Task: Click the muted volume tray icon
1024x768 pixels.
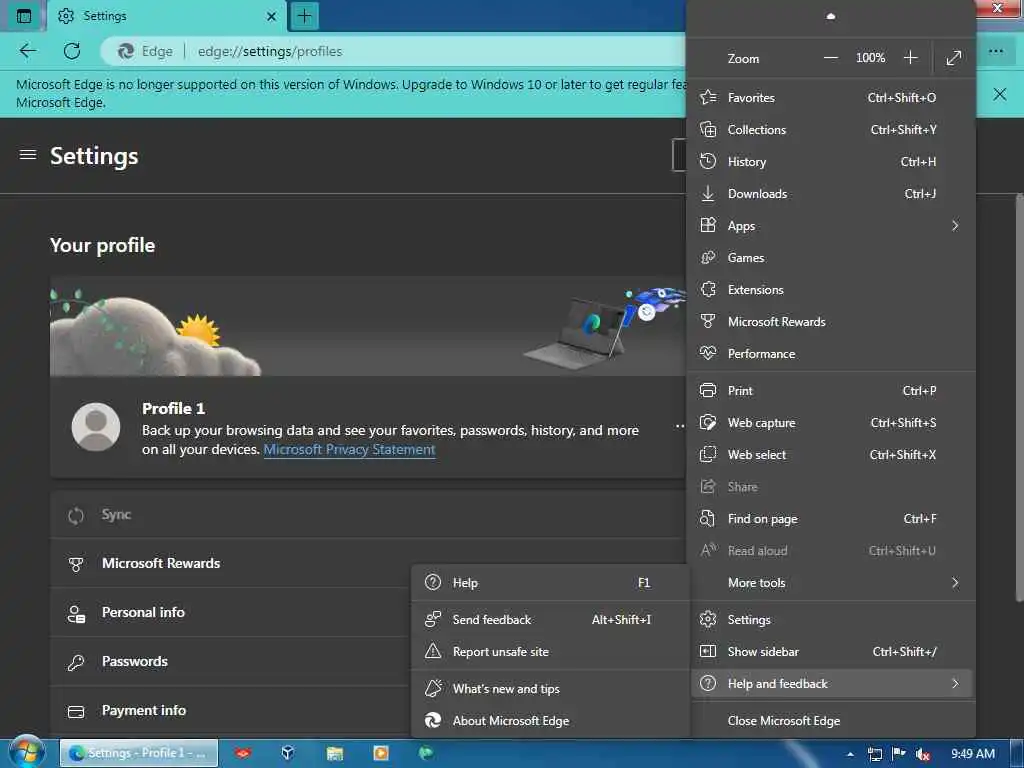Action: 922,754
